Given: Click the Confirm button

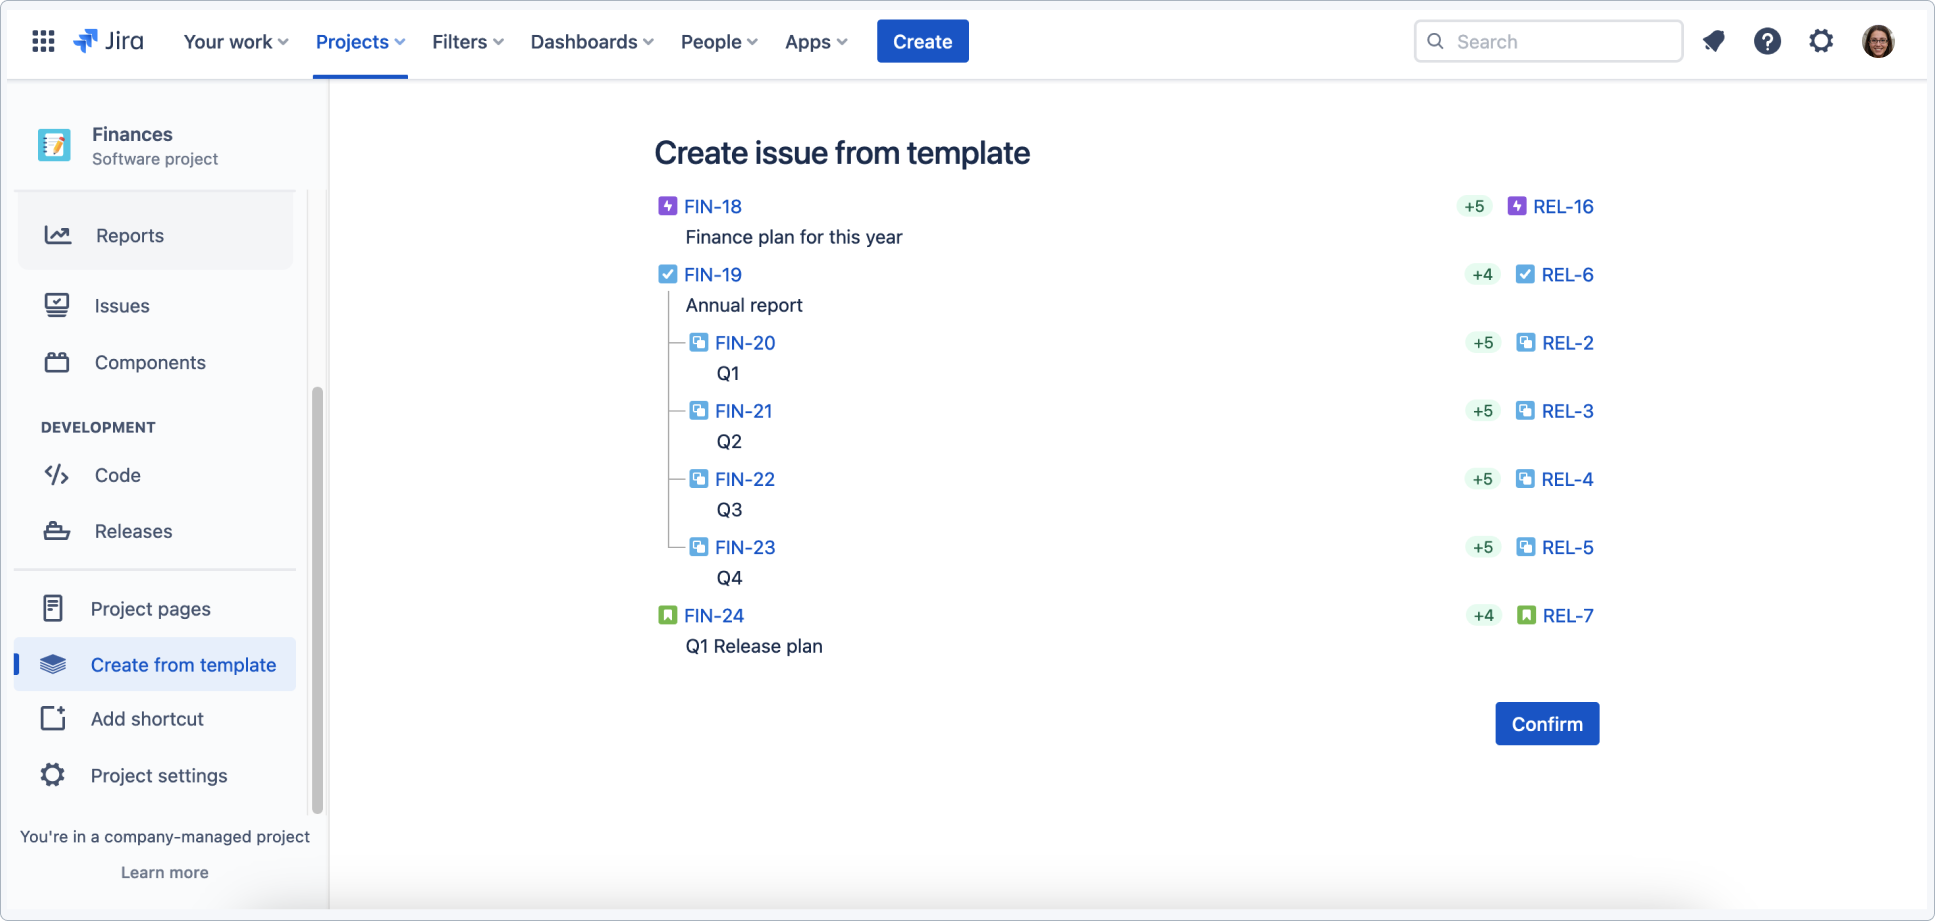Looking at the screenshot, I should pos(1547,723).
